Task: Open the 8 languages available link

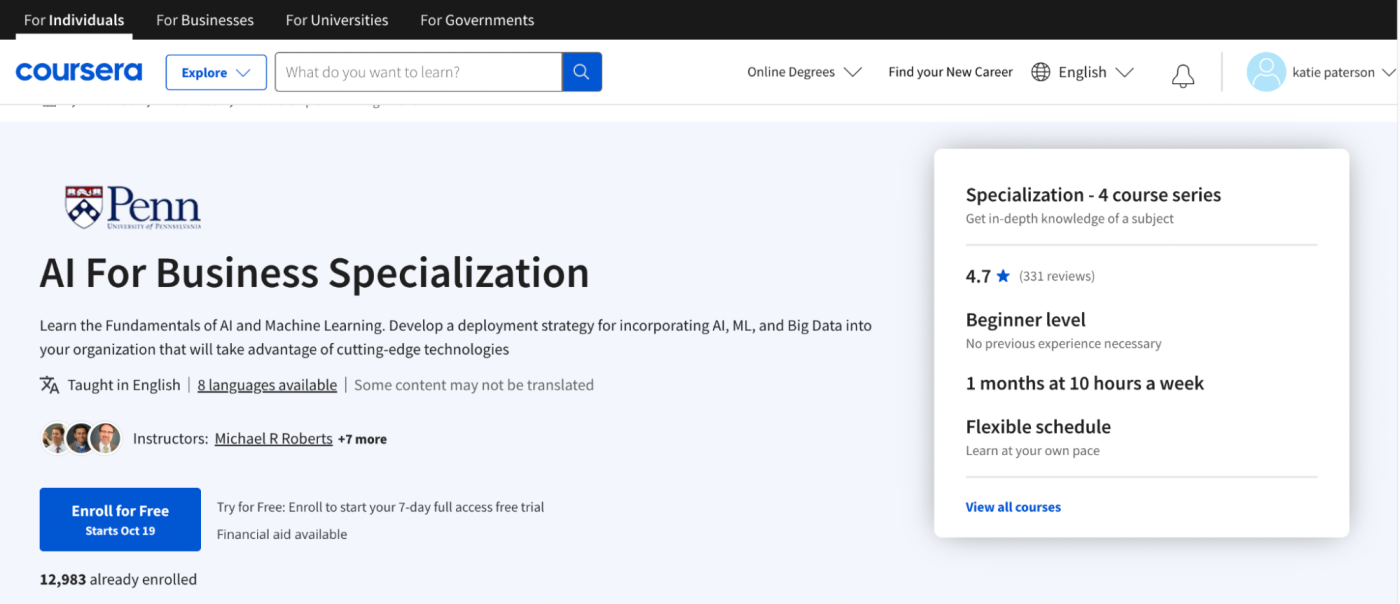Action: tap(267, 385)
